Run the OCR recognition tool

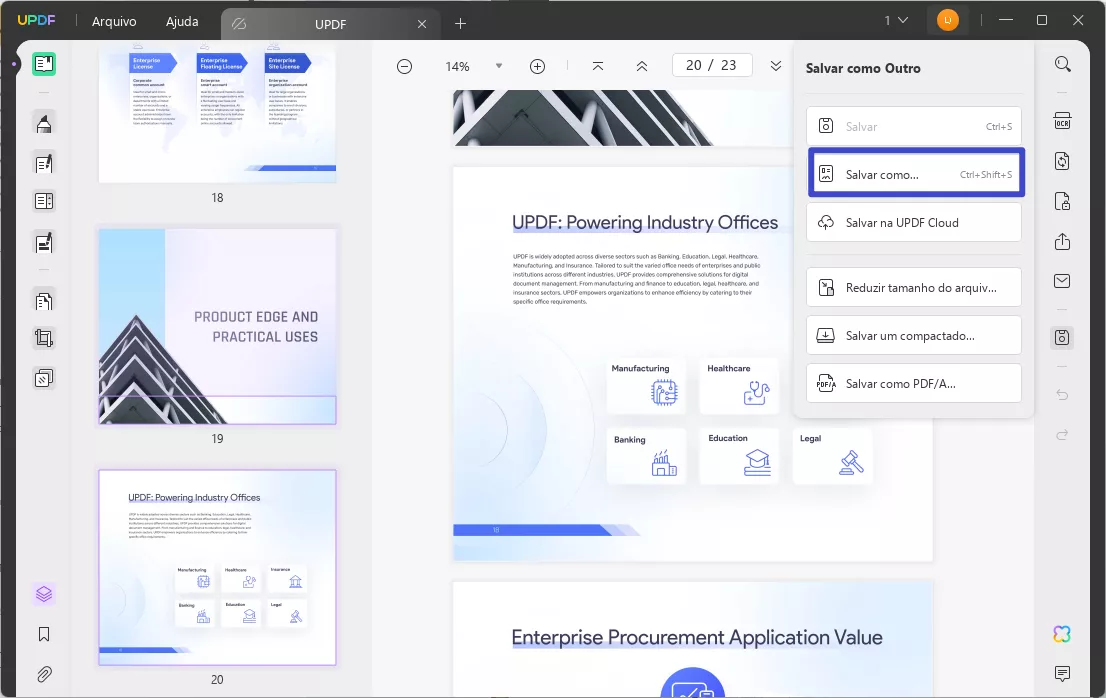(x=1062, y=121)
